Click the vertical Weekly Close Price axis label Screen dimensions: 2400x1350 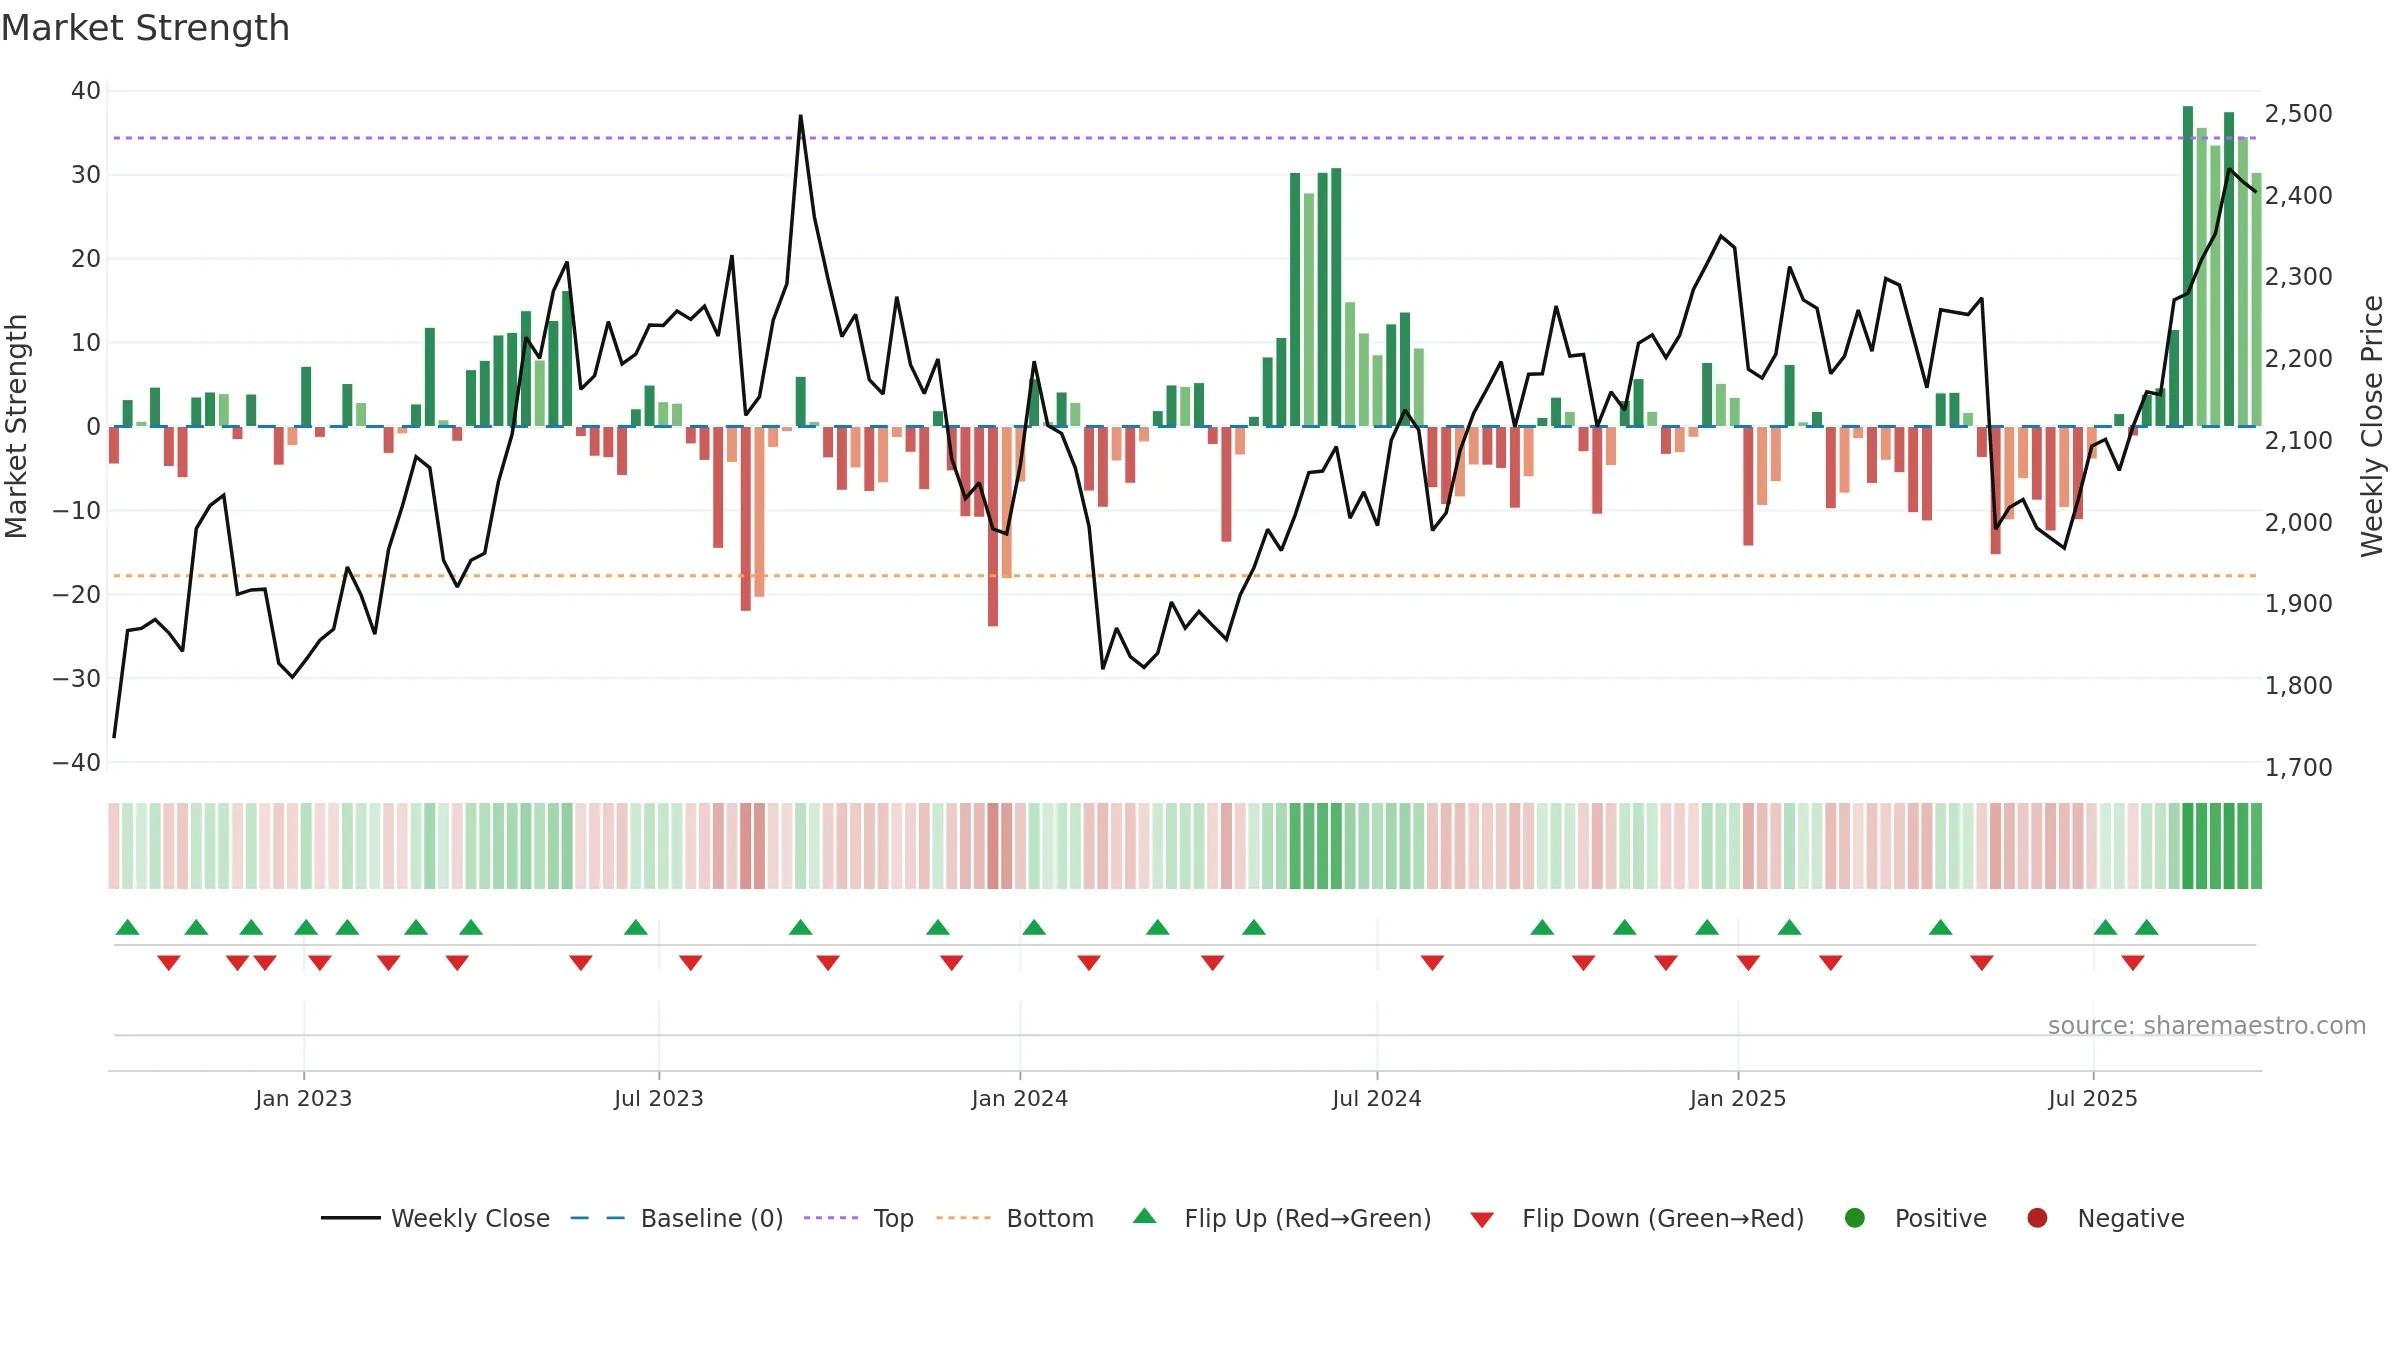coord(2372,426)
